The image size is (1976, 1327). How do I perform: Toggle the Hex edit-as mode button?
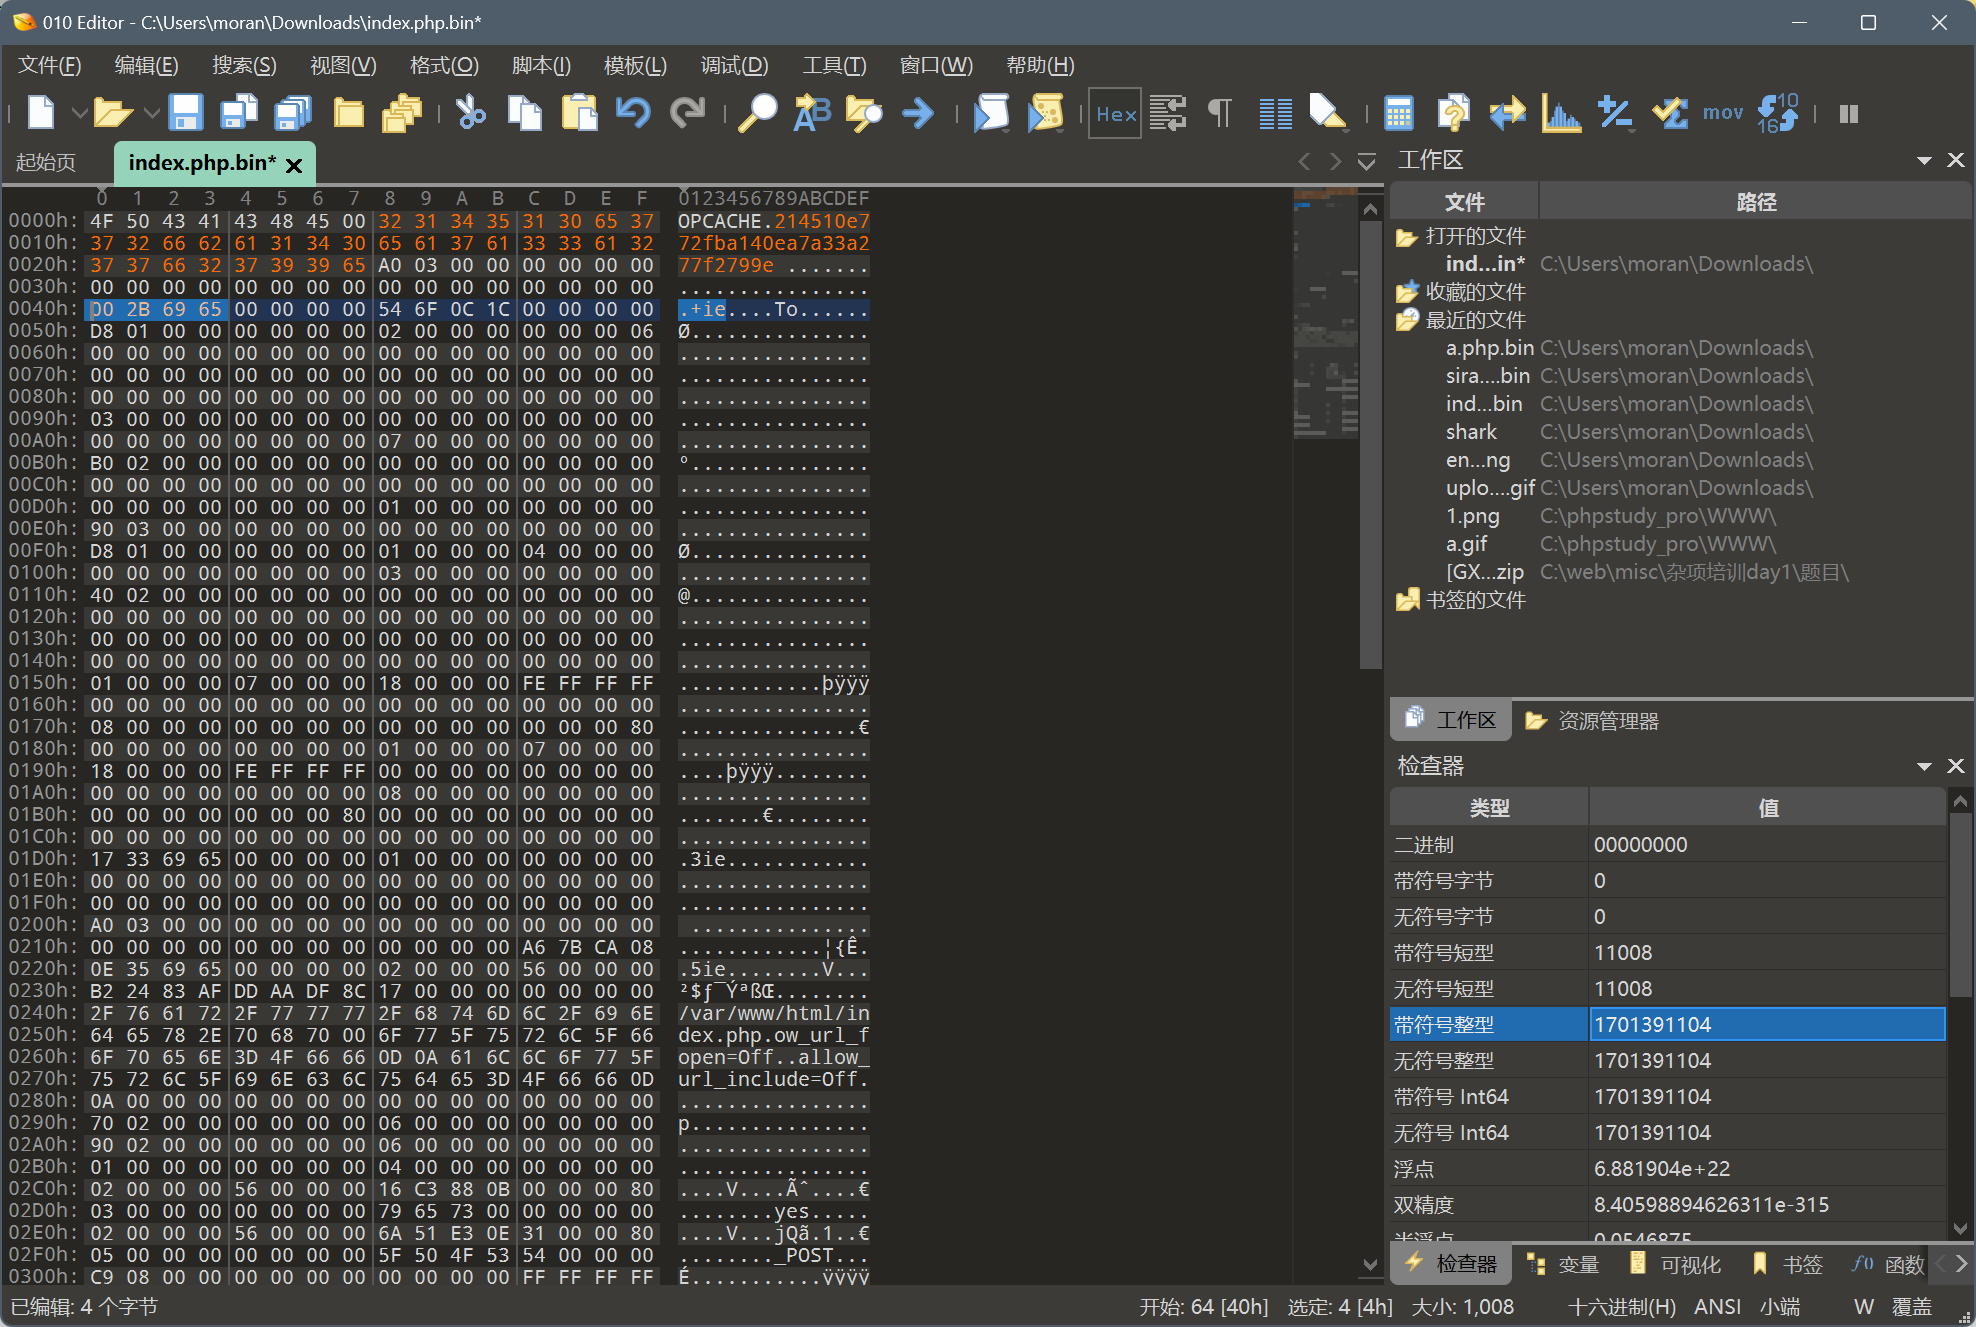(1115, 113)
